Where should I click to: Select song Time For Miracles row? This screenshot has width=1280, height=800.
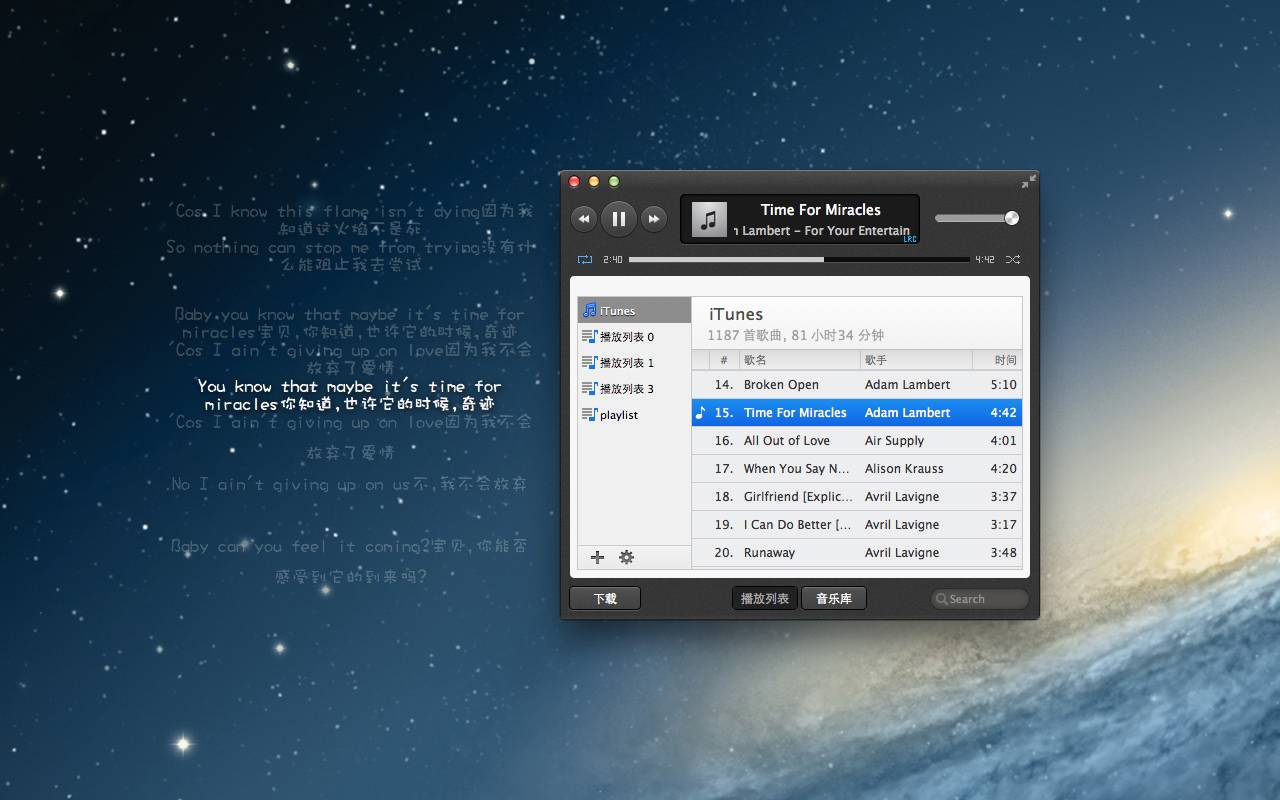pyautogui.click(x=857, y=412)
